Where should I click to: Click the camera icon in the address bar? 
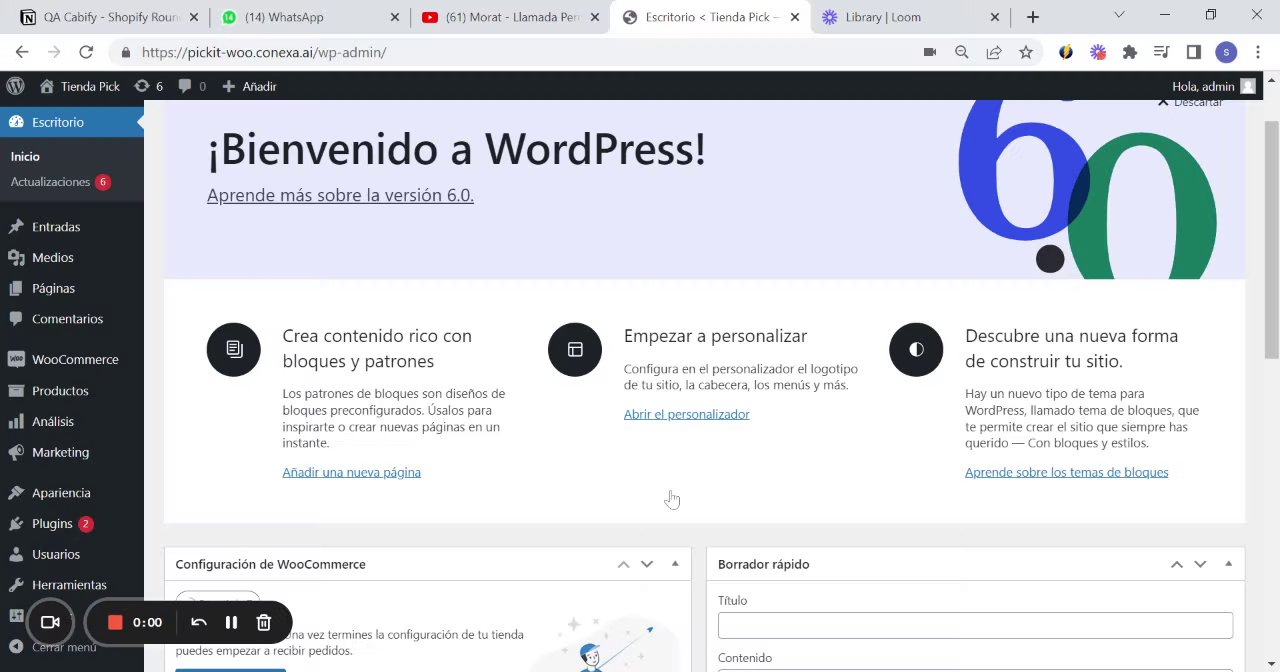[x=930, y=52]
